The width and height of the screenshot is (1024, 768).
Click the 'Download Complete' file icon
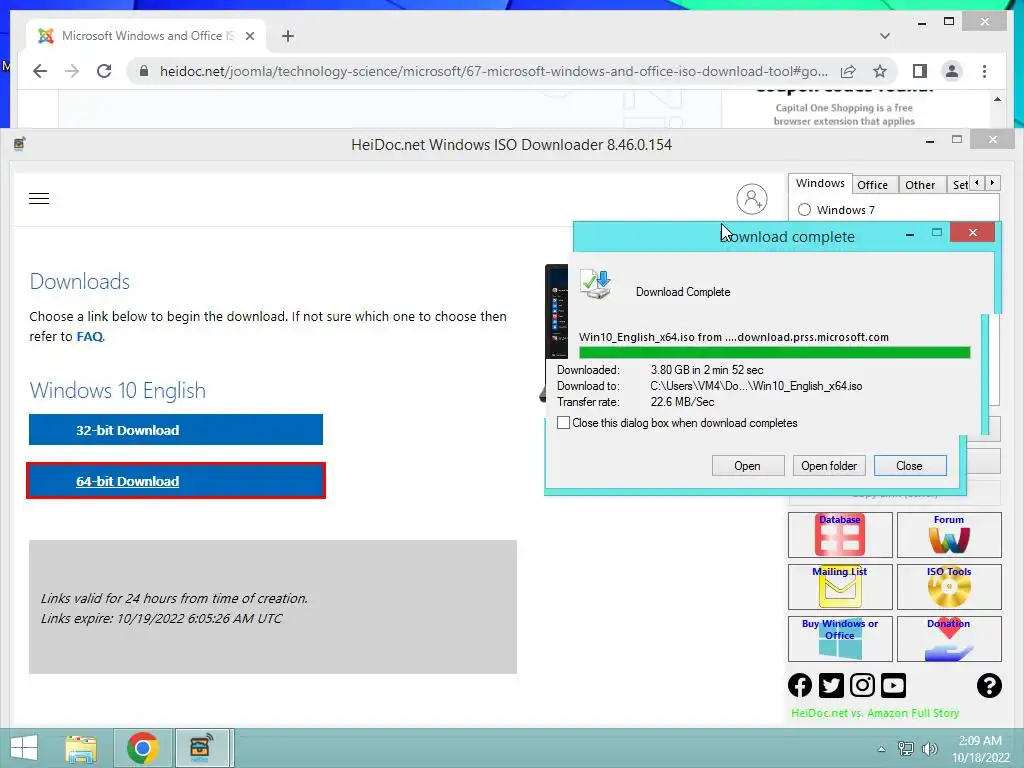click(596, 284)
